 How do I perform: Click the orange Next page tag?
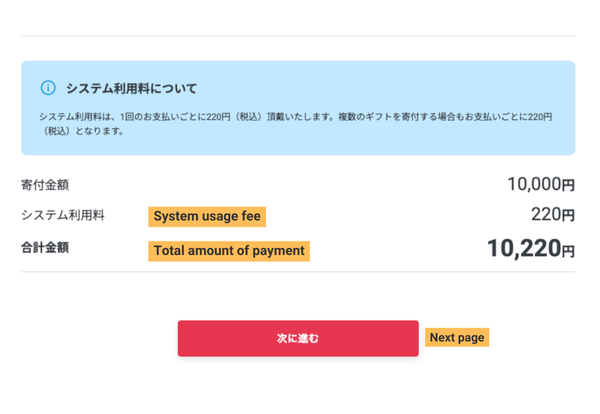click(x=457, y=338)
